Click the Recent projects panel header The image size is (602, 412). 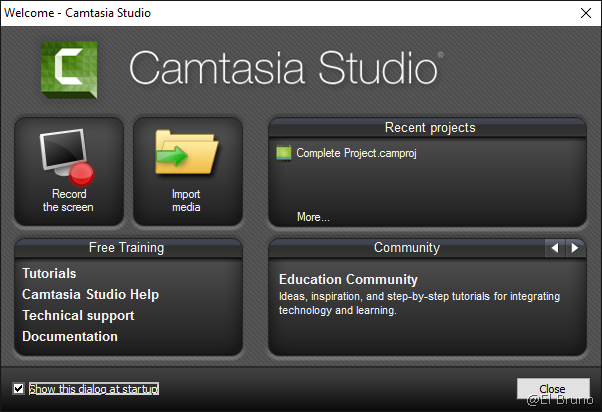tap(430, 128)
